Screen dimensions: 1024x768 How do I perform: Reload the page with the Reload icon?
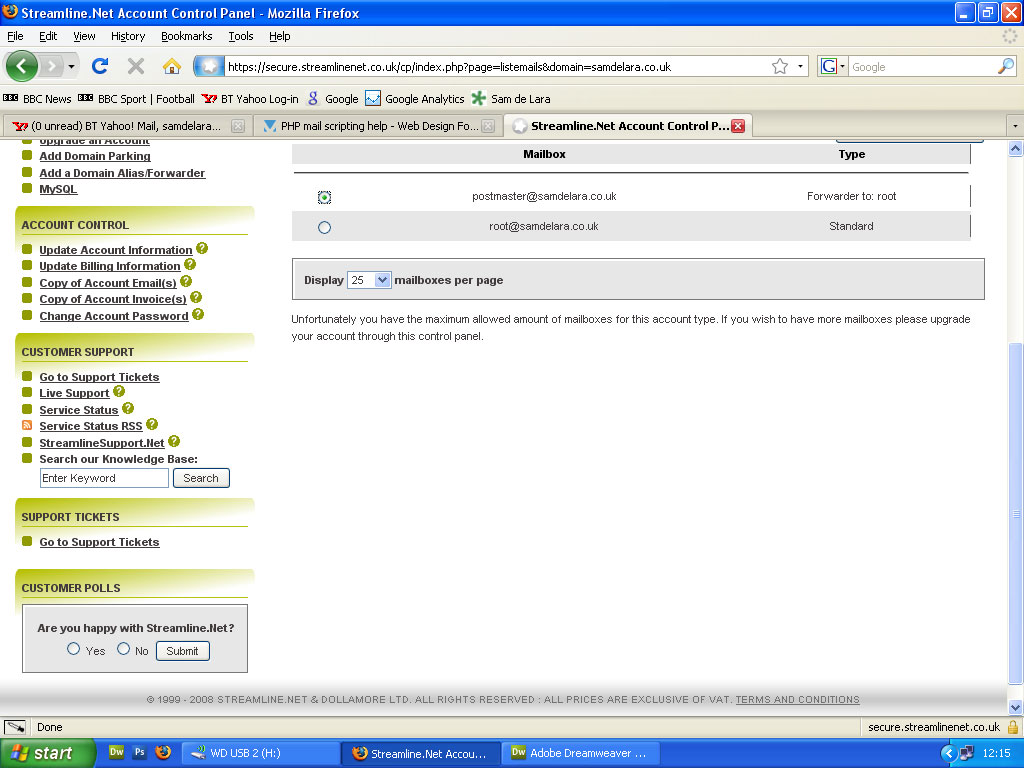pyautogui.click(x=100, y=66)
